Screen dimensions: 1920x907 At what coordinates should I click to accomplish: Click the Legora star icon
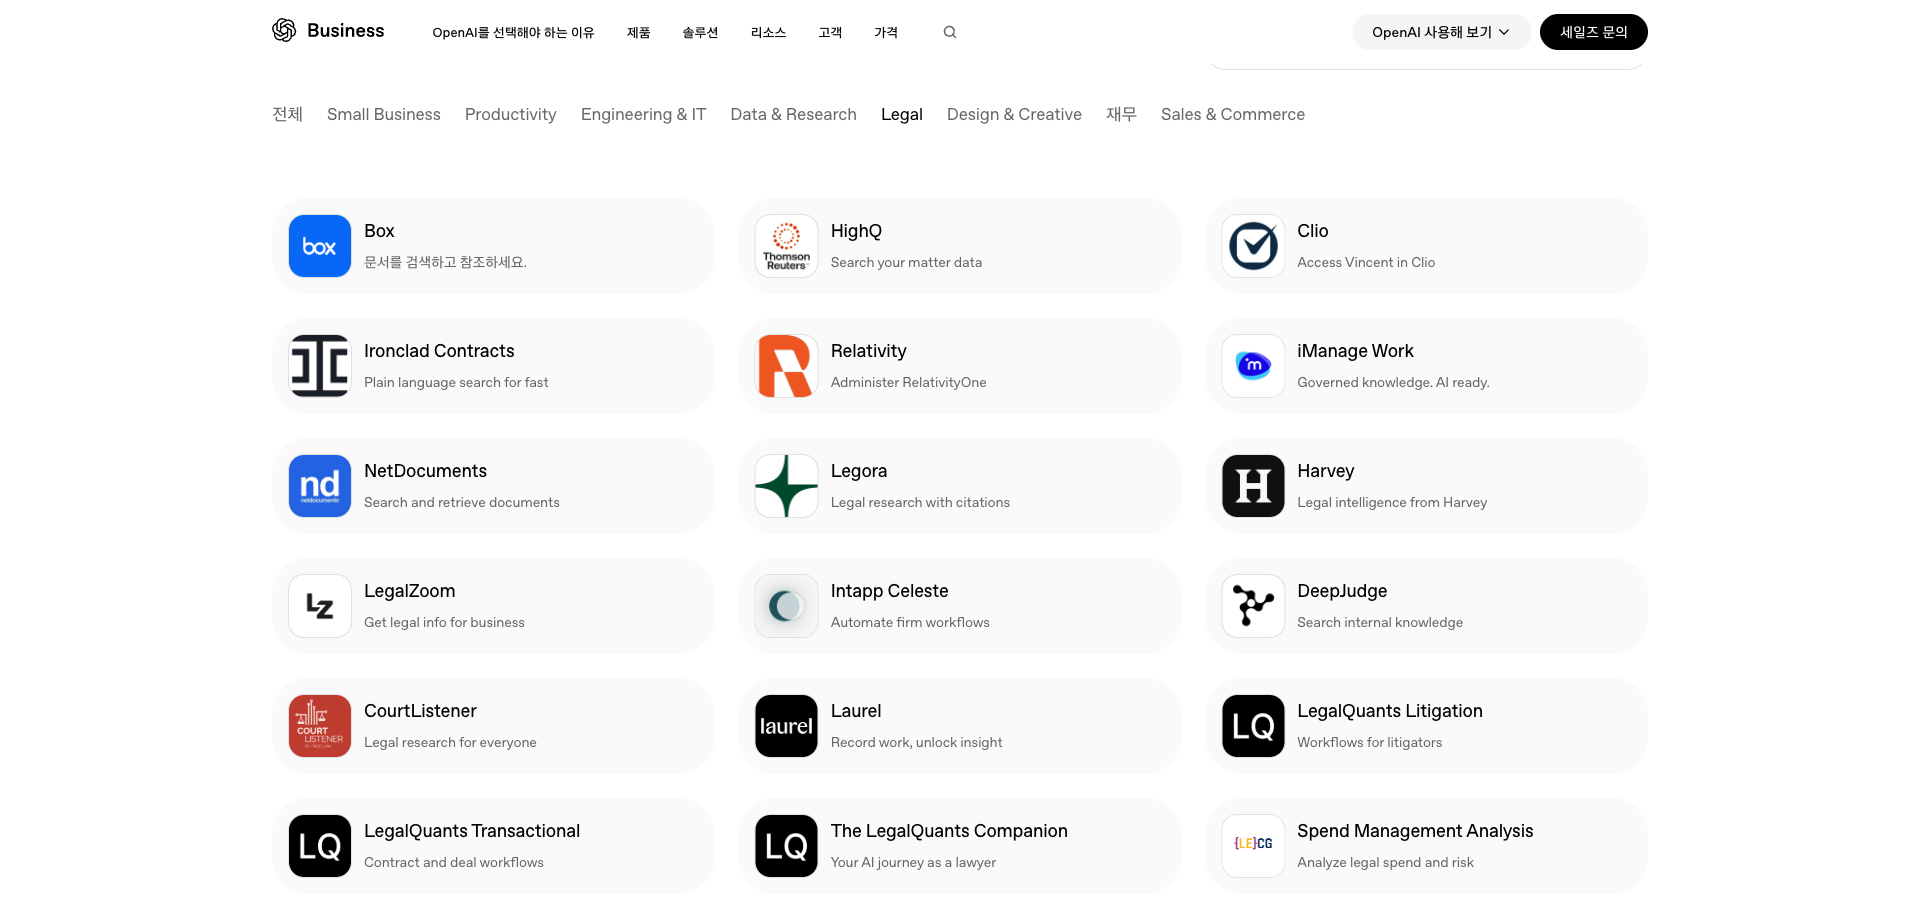point(786,486)
